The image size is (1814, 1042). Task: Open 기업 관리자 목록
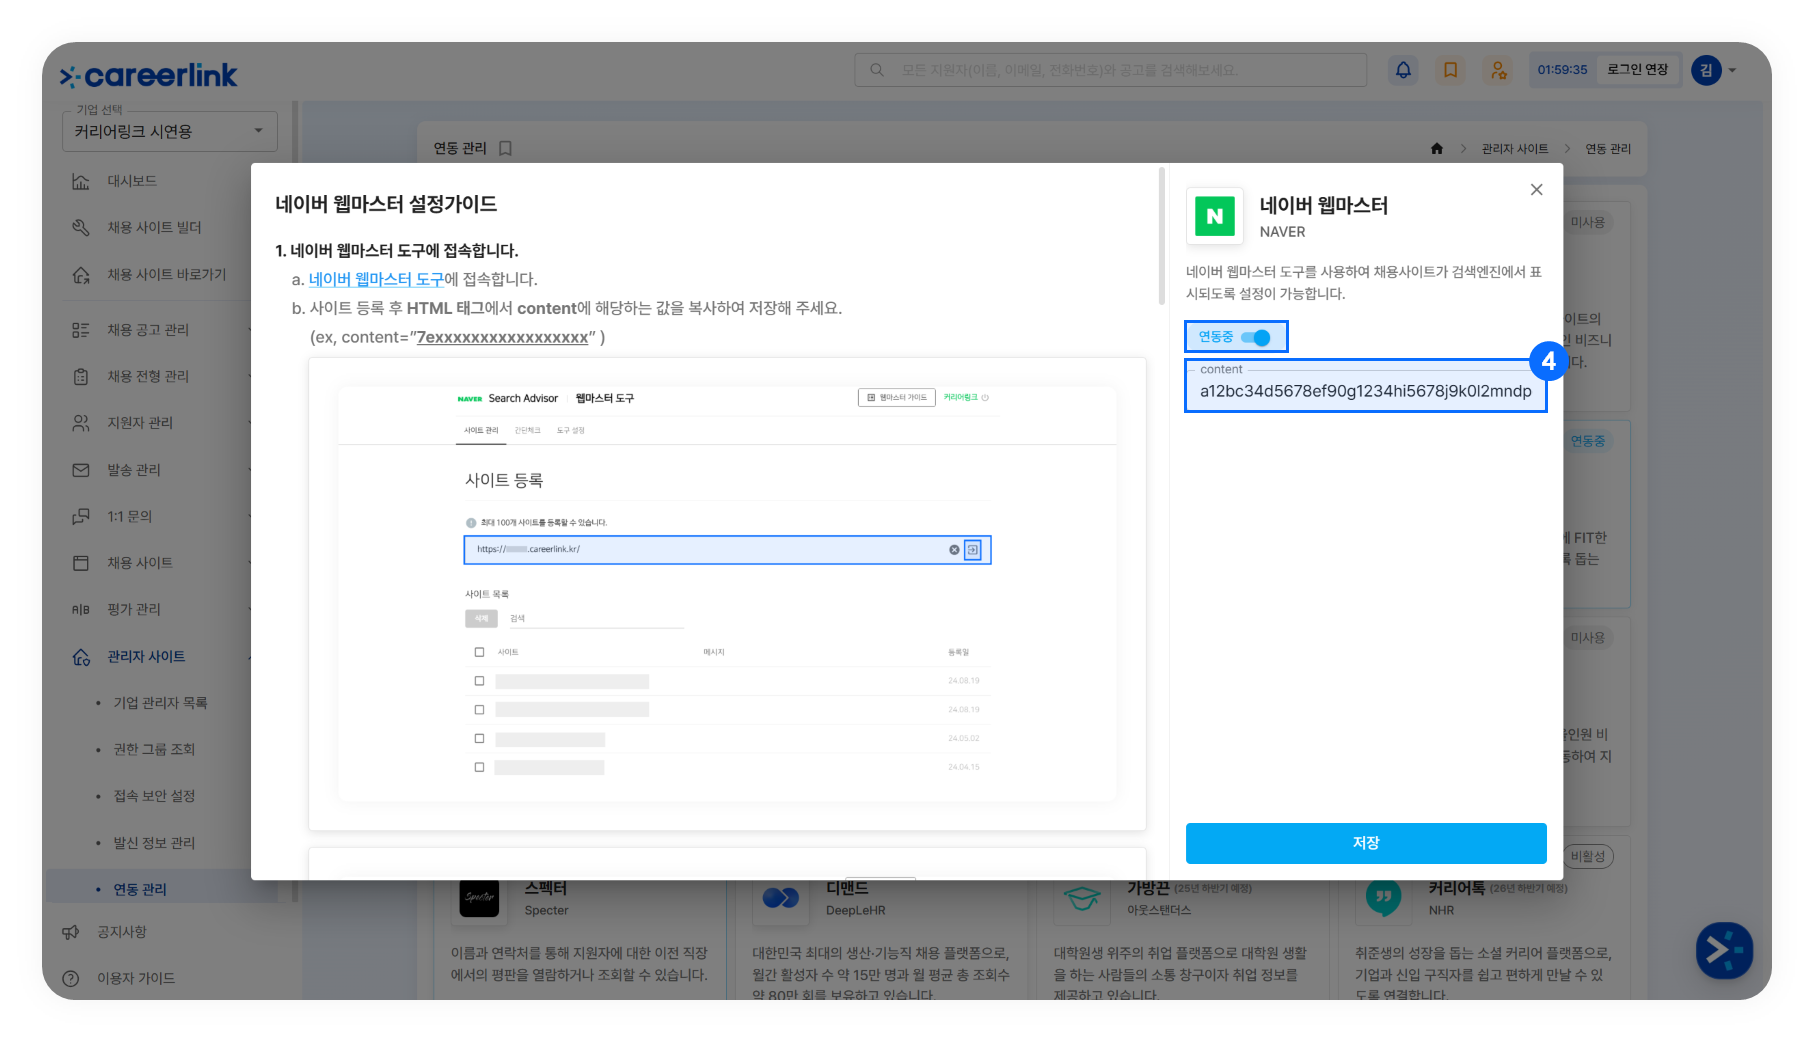(160, 703)
